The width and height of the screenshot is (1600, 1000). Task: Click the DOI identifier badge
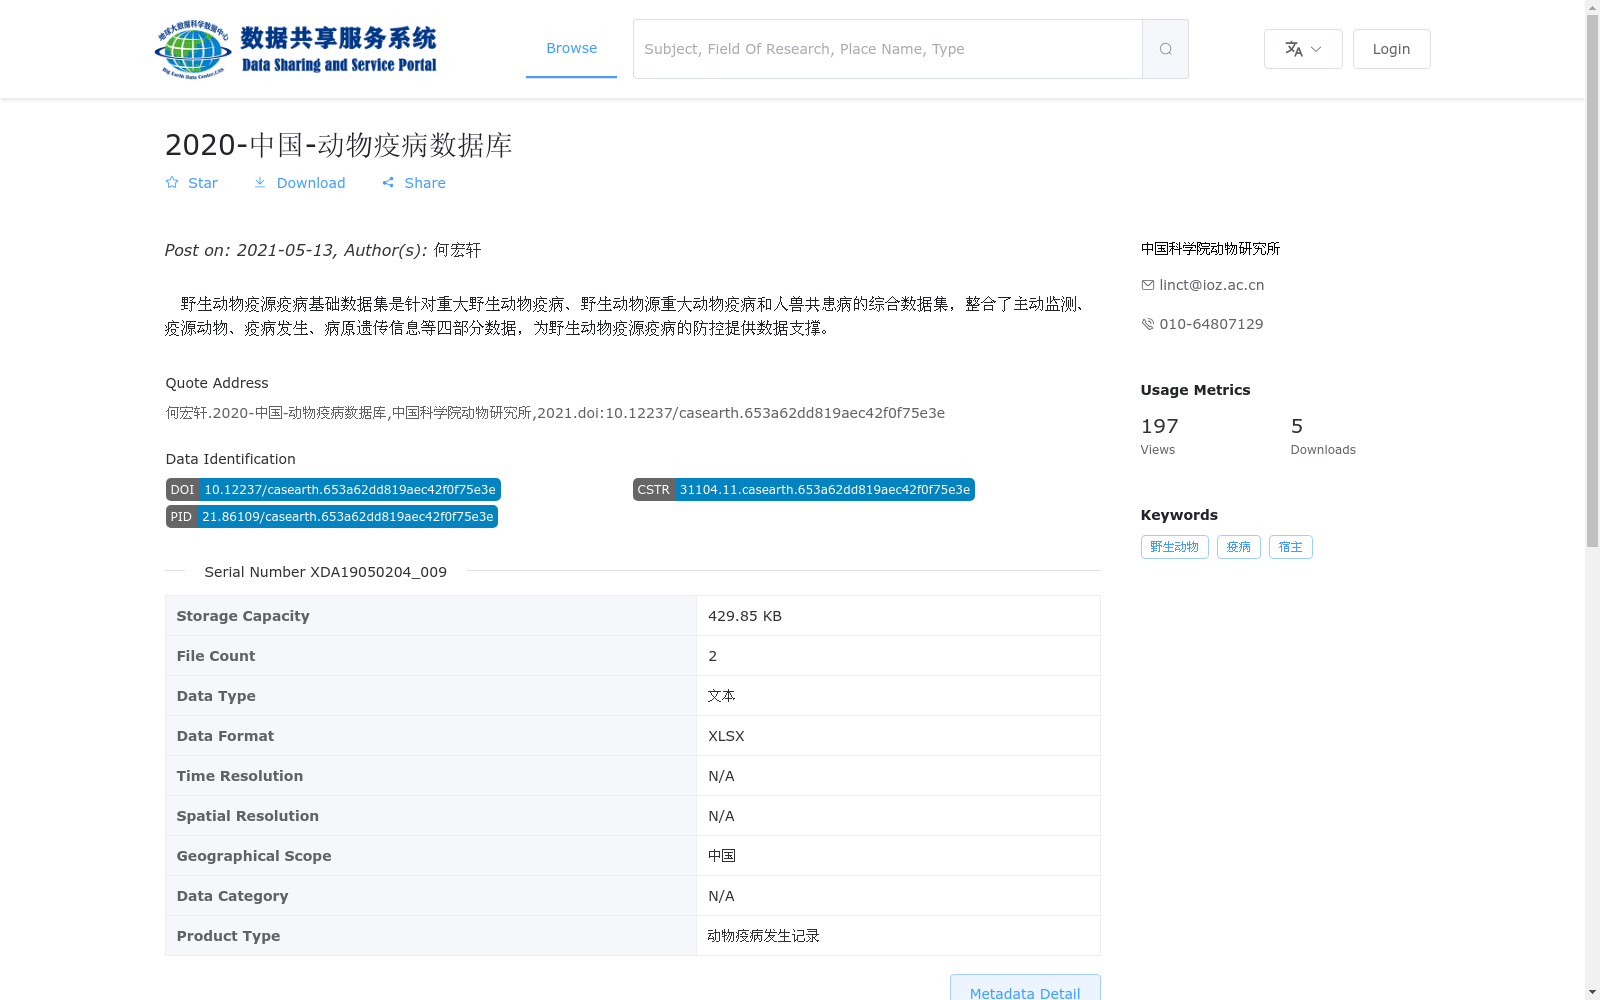(x=333, y=490)
